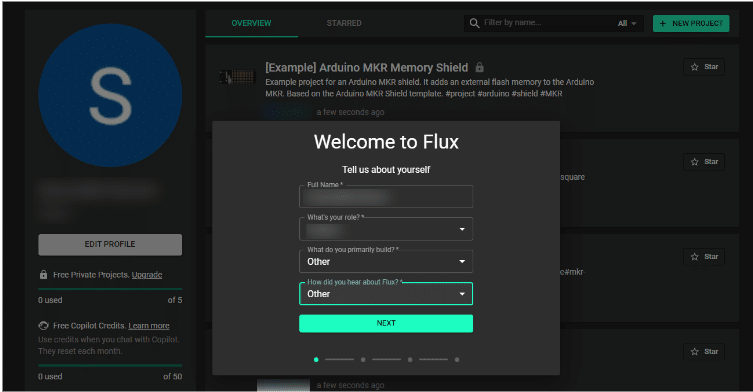Click the Edit Profile button
The height and width of the screenshot is (392, 753).
[110, 245]
